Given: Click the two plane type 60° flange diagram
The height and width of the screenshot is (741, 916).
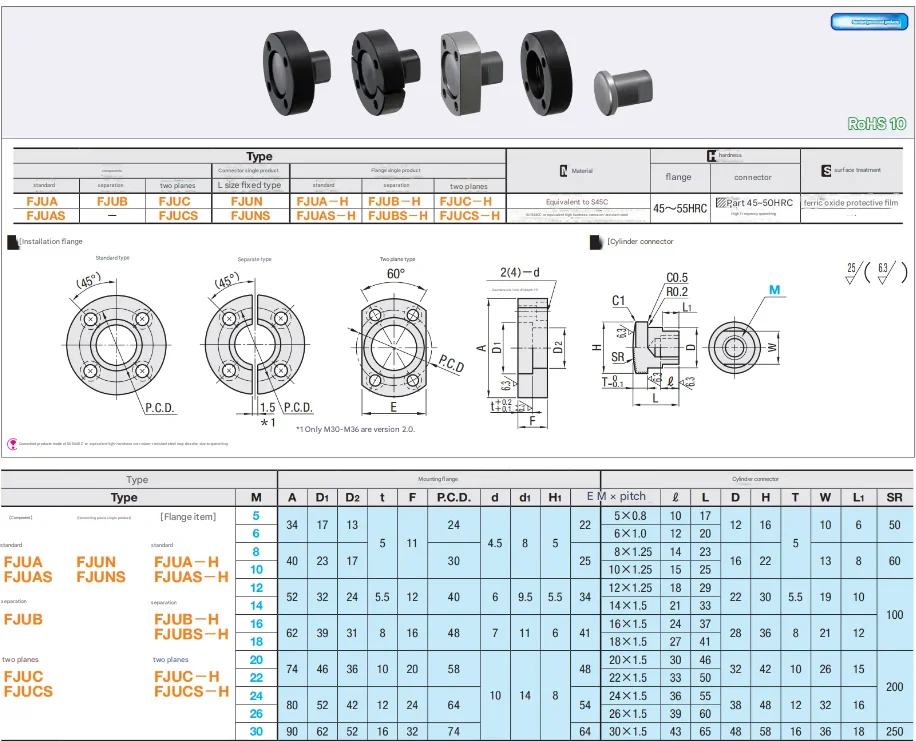Looking at the screenshot, I should pos(397,342).
